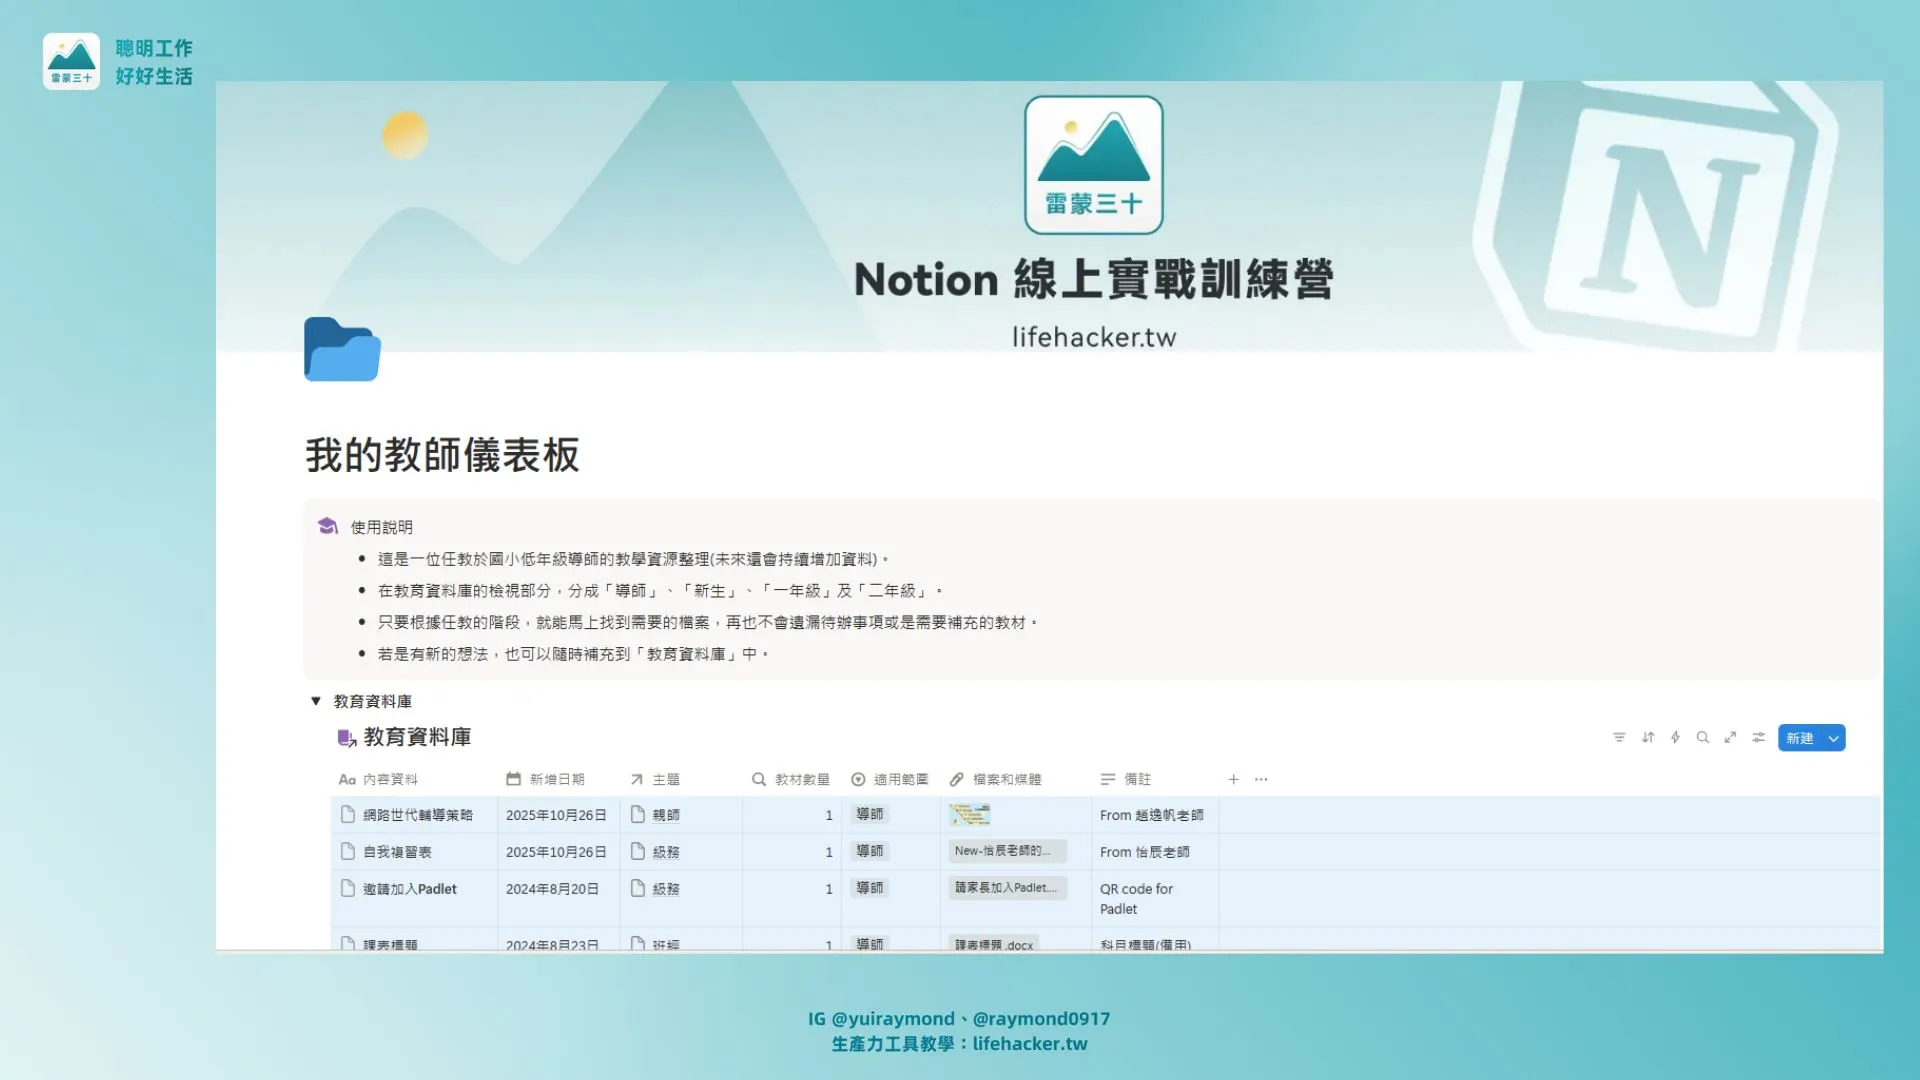Add a new column with the plus icon
Viewport: 1920px width, 1080px height.
(1234, 779)
